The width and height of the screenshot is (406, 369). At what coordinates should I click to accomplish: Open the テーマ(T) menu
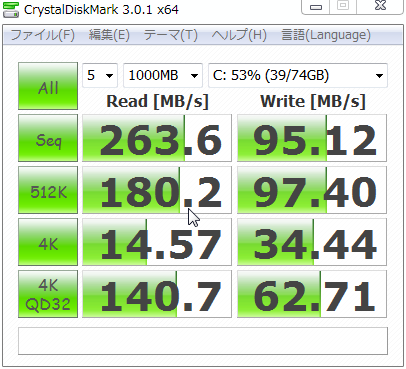click(x=171, y=35)
